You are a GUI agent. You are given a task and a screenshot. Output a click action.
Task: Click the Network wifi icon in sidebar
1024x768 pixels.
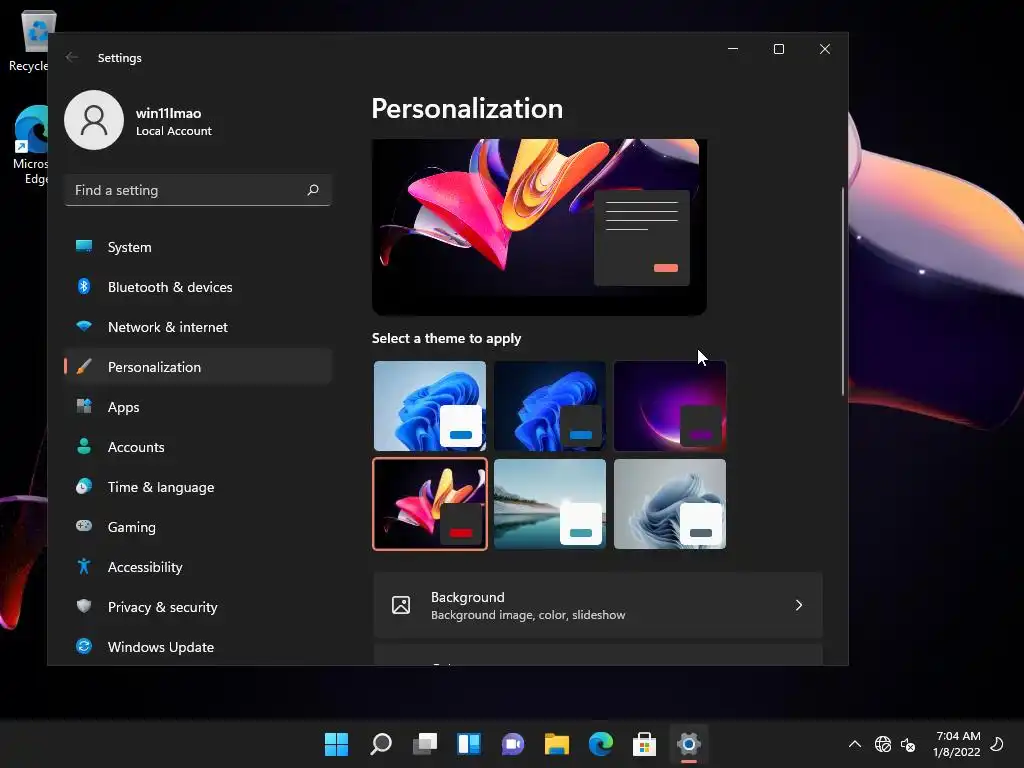[84, 326]
